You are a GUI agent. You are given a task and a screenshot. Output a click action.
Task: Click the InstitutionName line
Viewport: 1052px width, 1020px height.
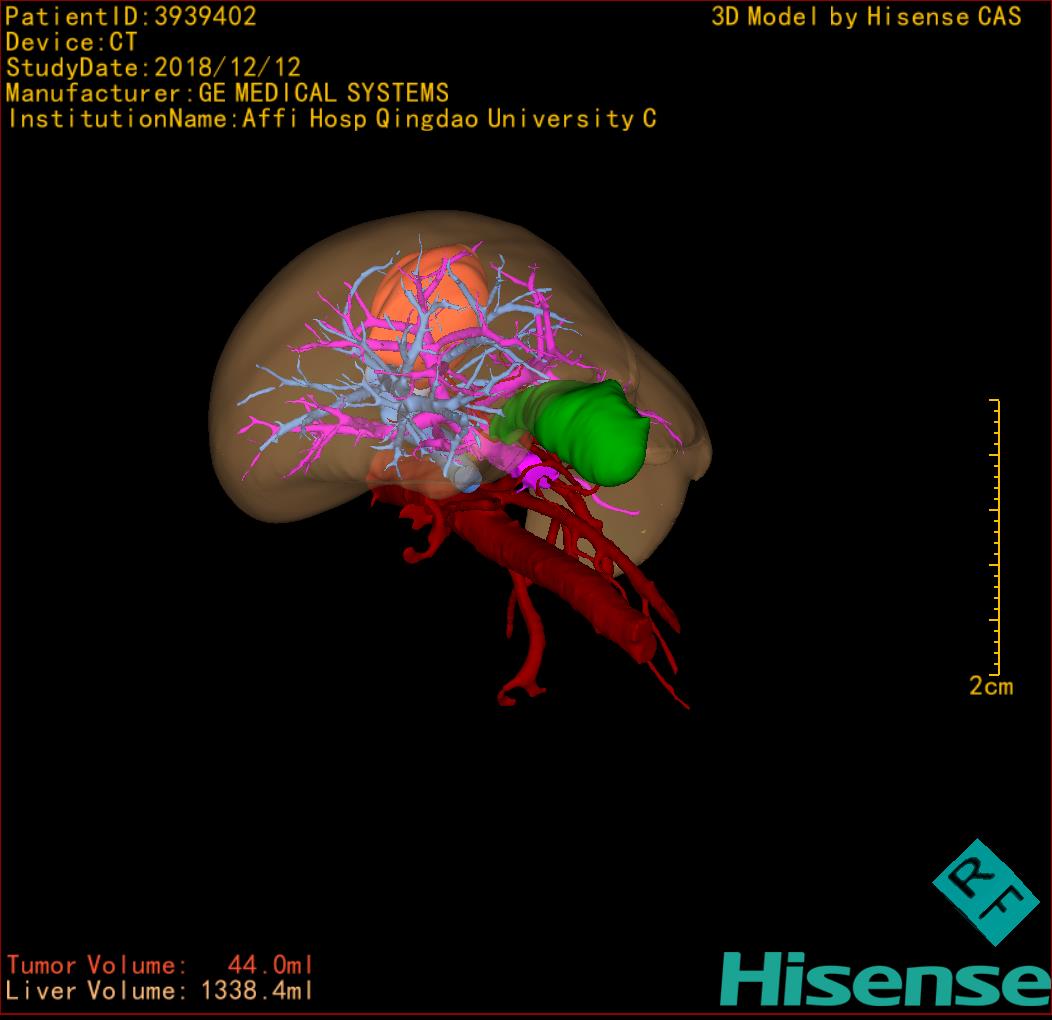tap(331, 119)
